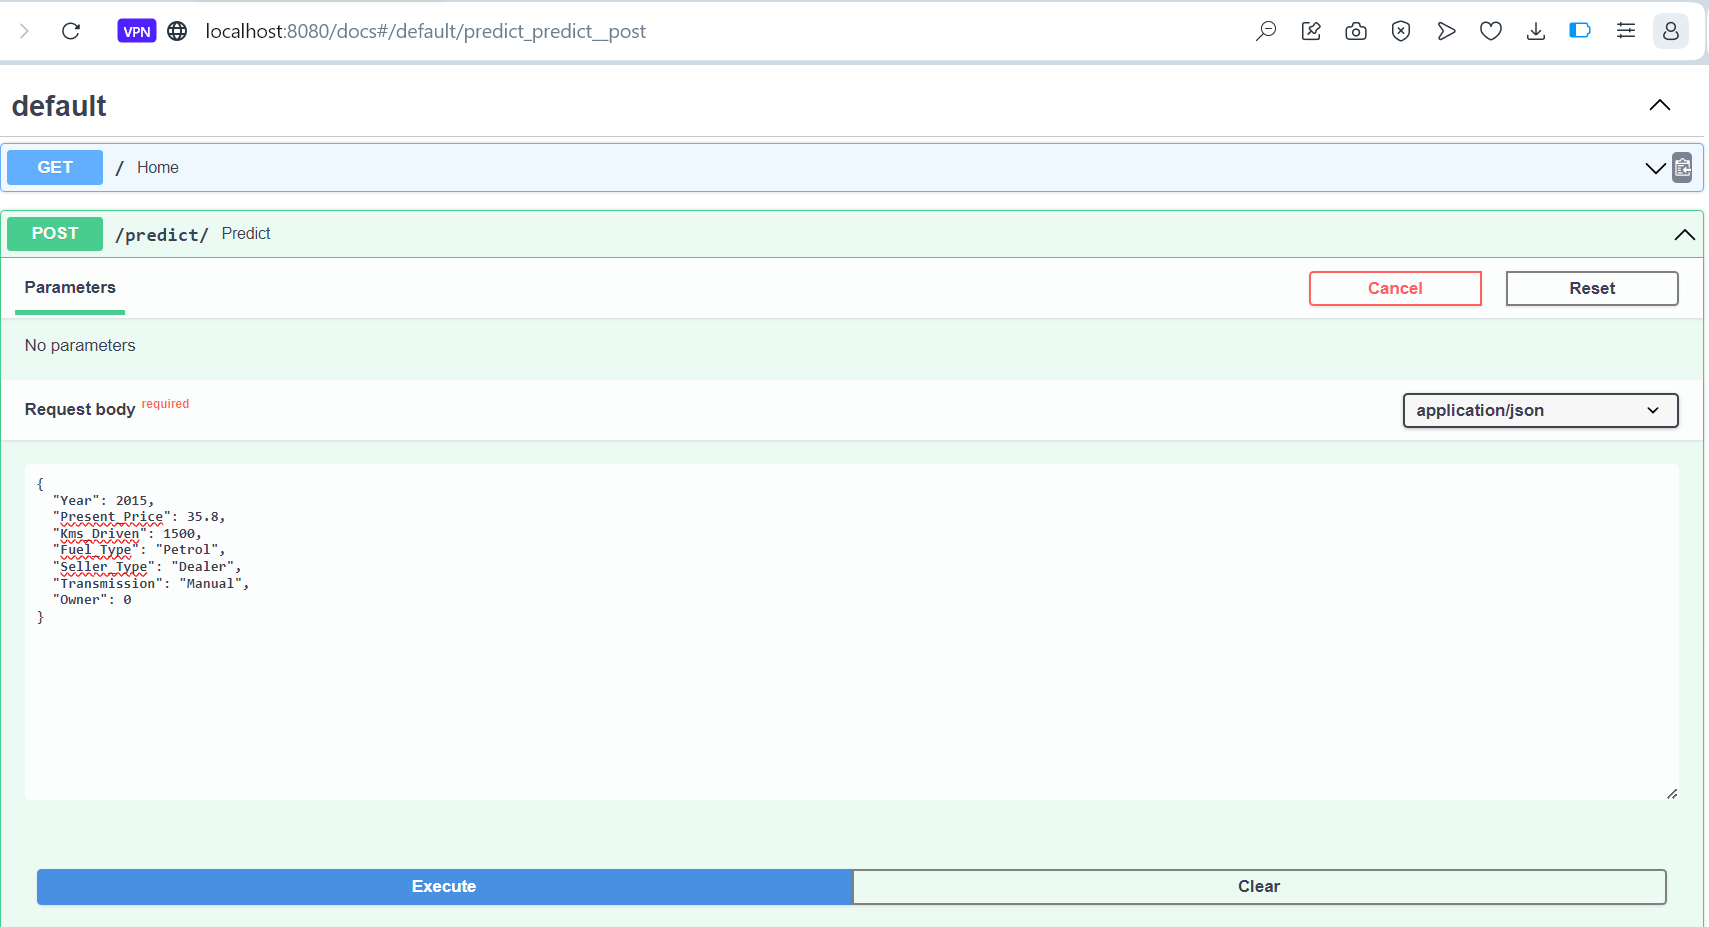Open the easy setup menu icon
This screenshot has height=927, width=1709.
pos(1626,31)
